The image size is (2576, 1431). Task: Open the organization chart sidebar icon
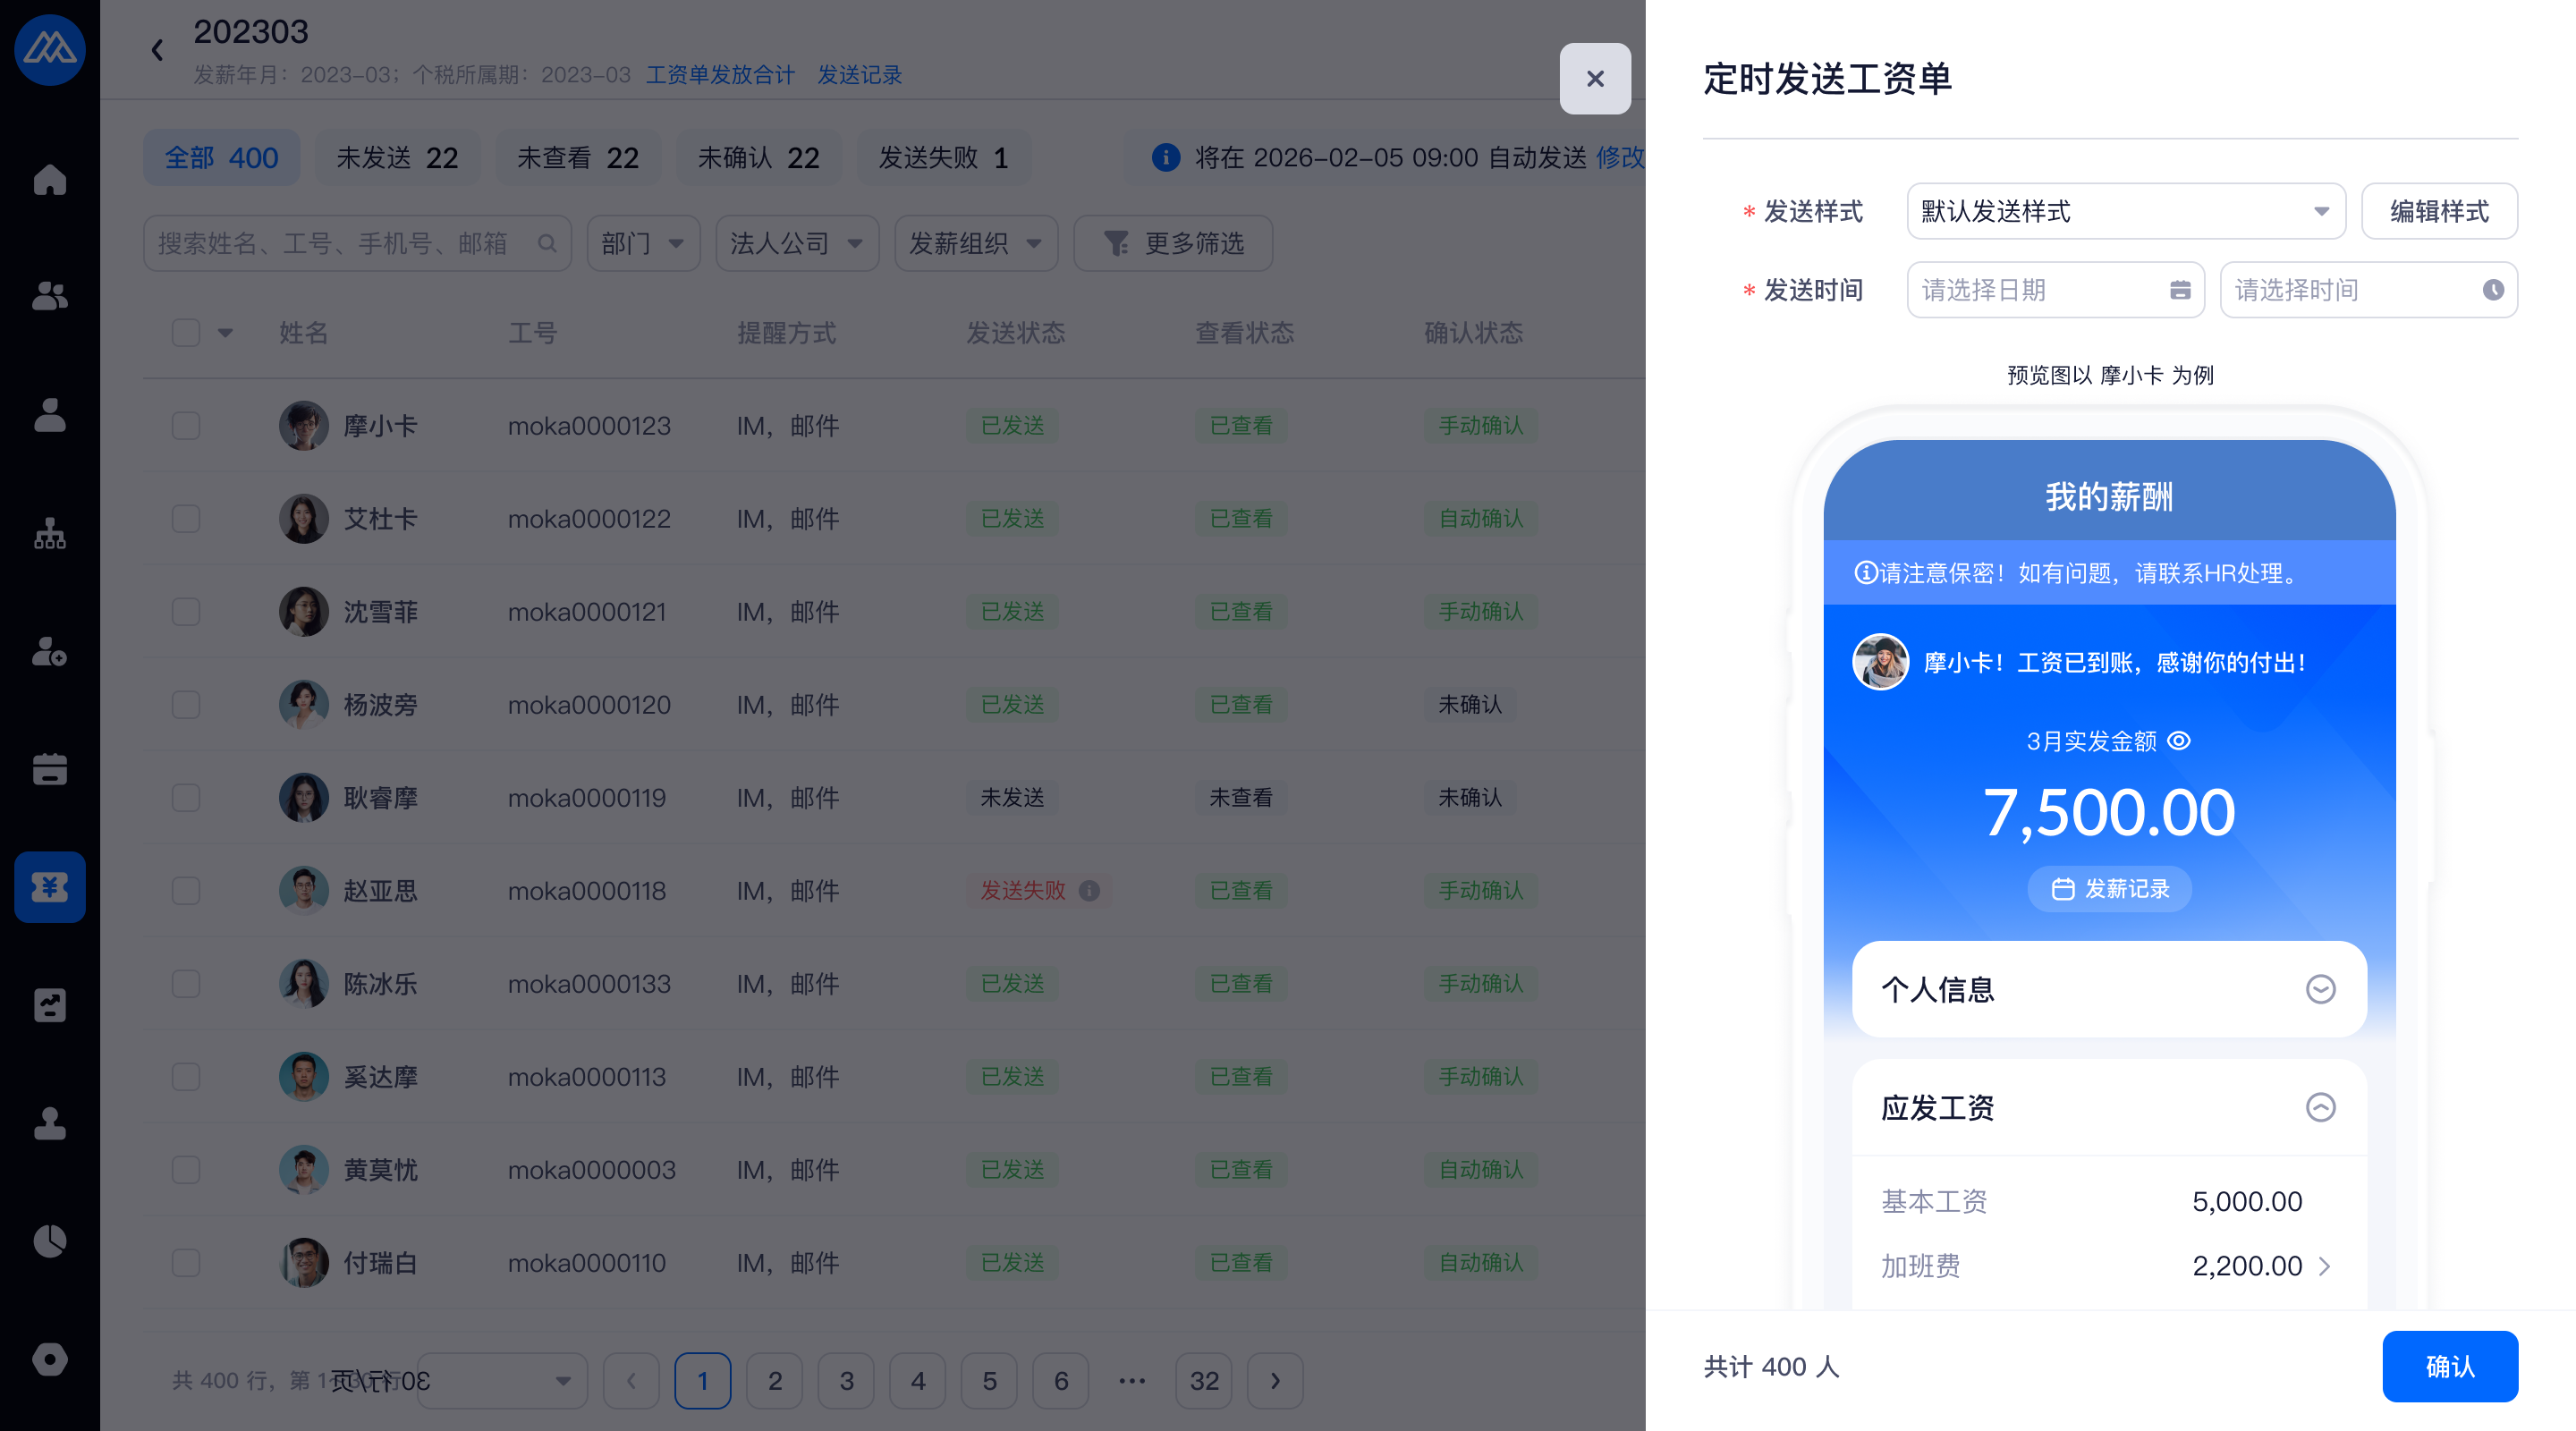pos(49,533)
